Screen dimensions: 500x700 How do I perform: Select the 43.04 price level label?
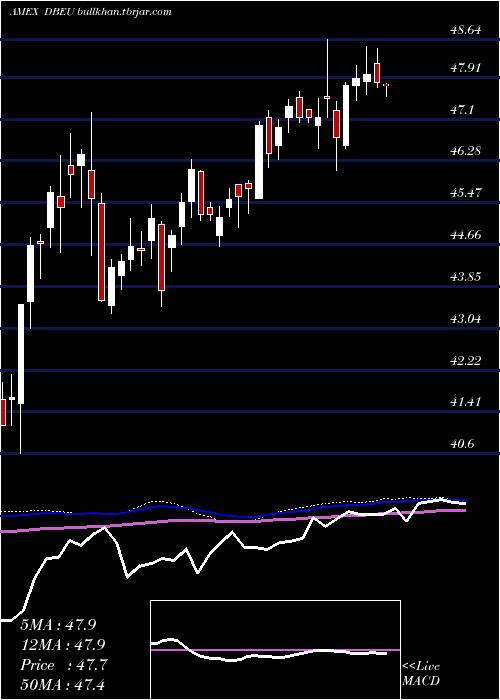[x=465, y=319]
